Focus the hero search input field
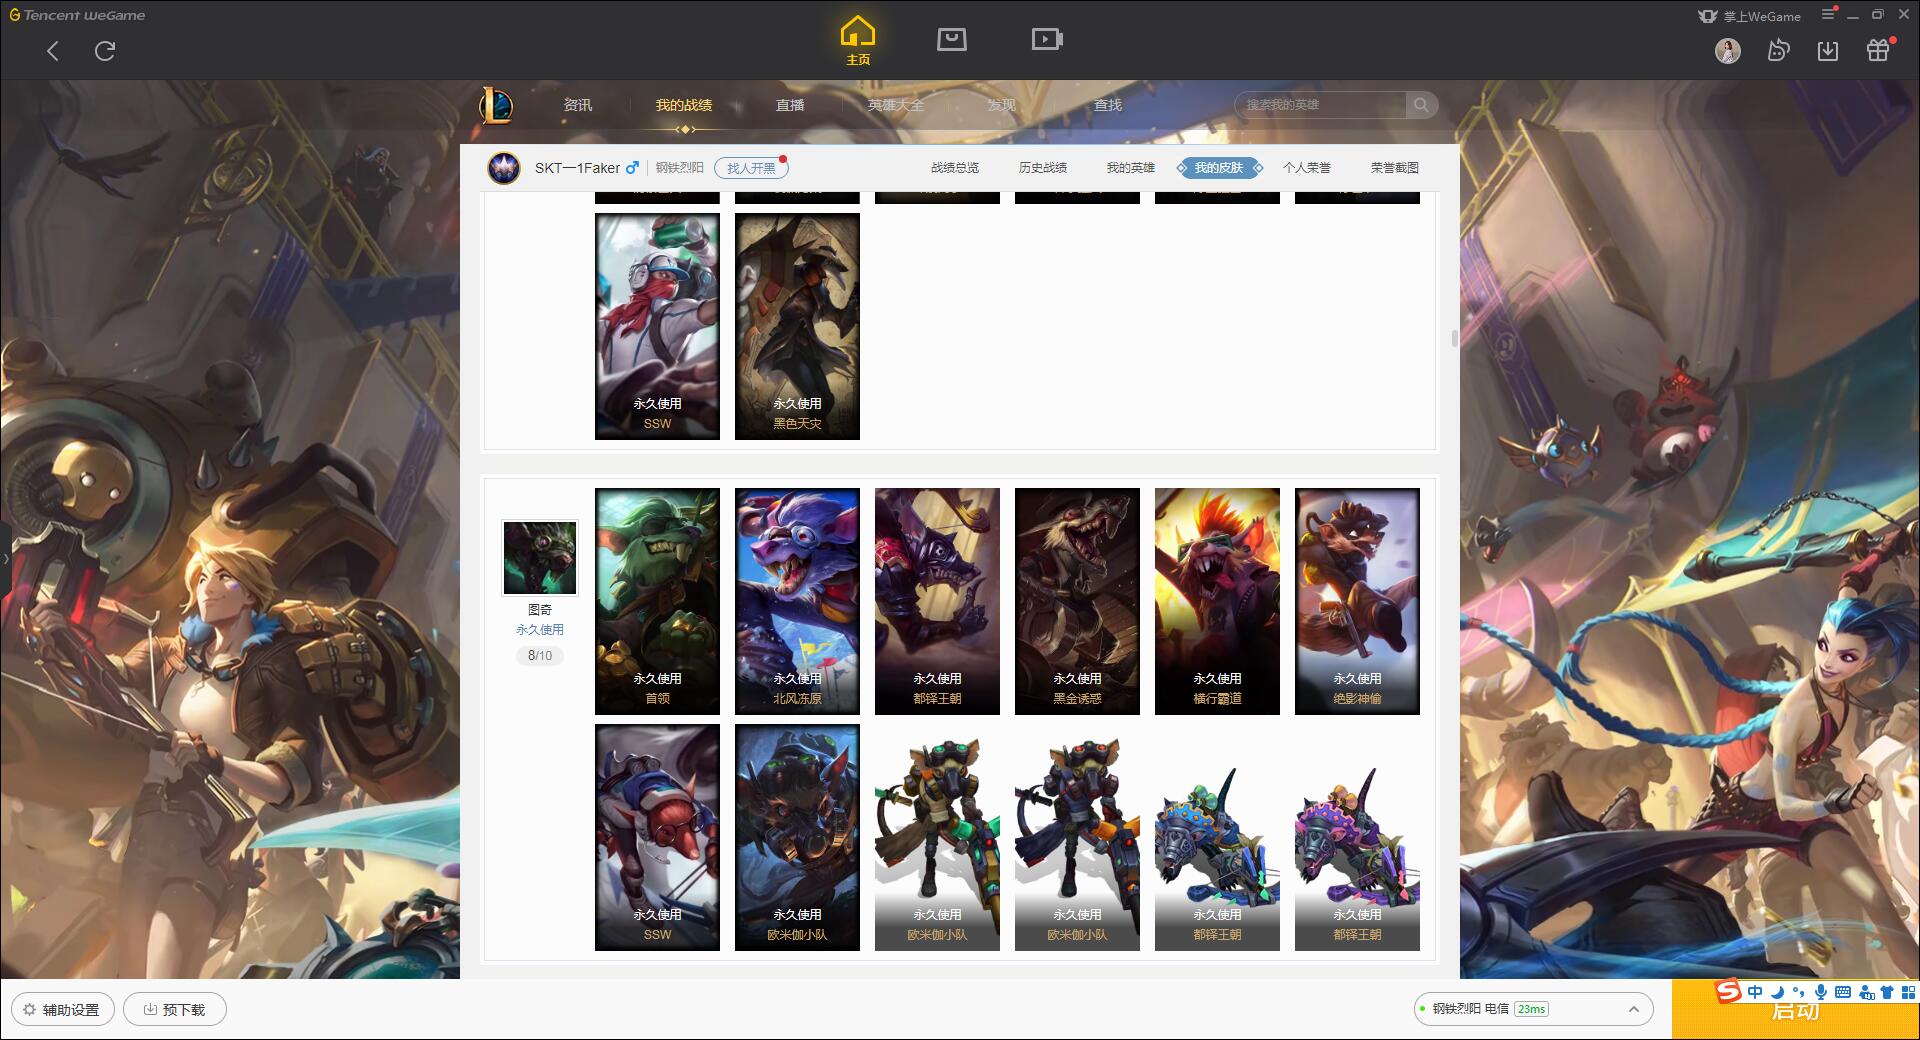This screenshot has width=1920, height=1040. pyautogui.click(x=1322, y=105)
